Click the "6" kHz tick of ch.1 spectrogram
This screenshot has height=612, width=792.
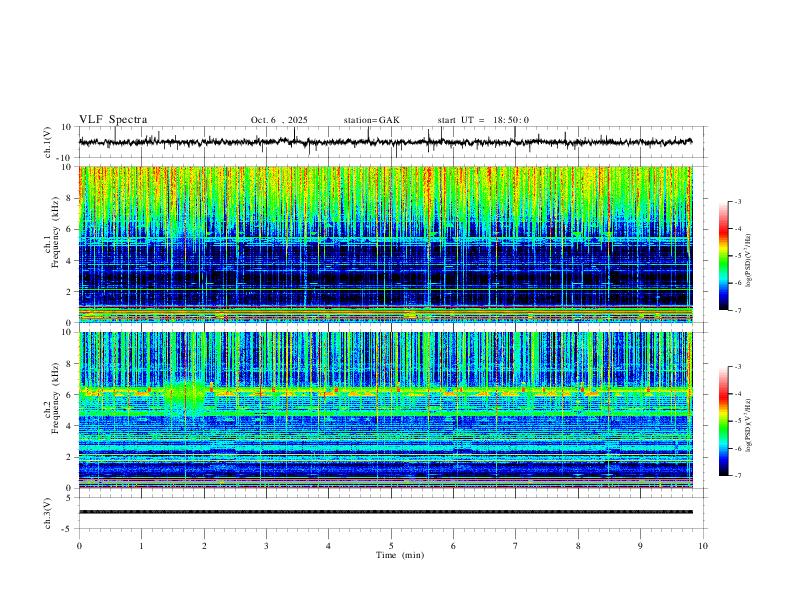pyautogui.click(x=70, y=230)
